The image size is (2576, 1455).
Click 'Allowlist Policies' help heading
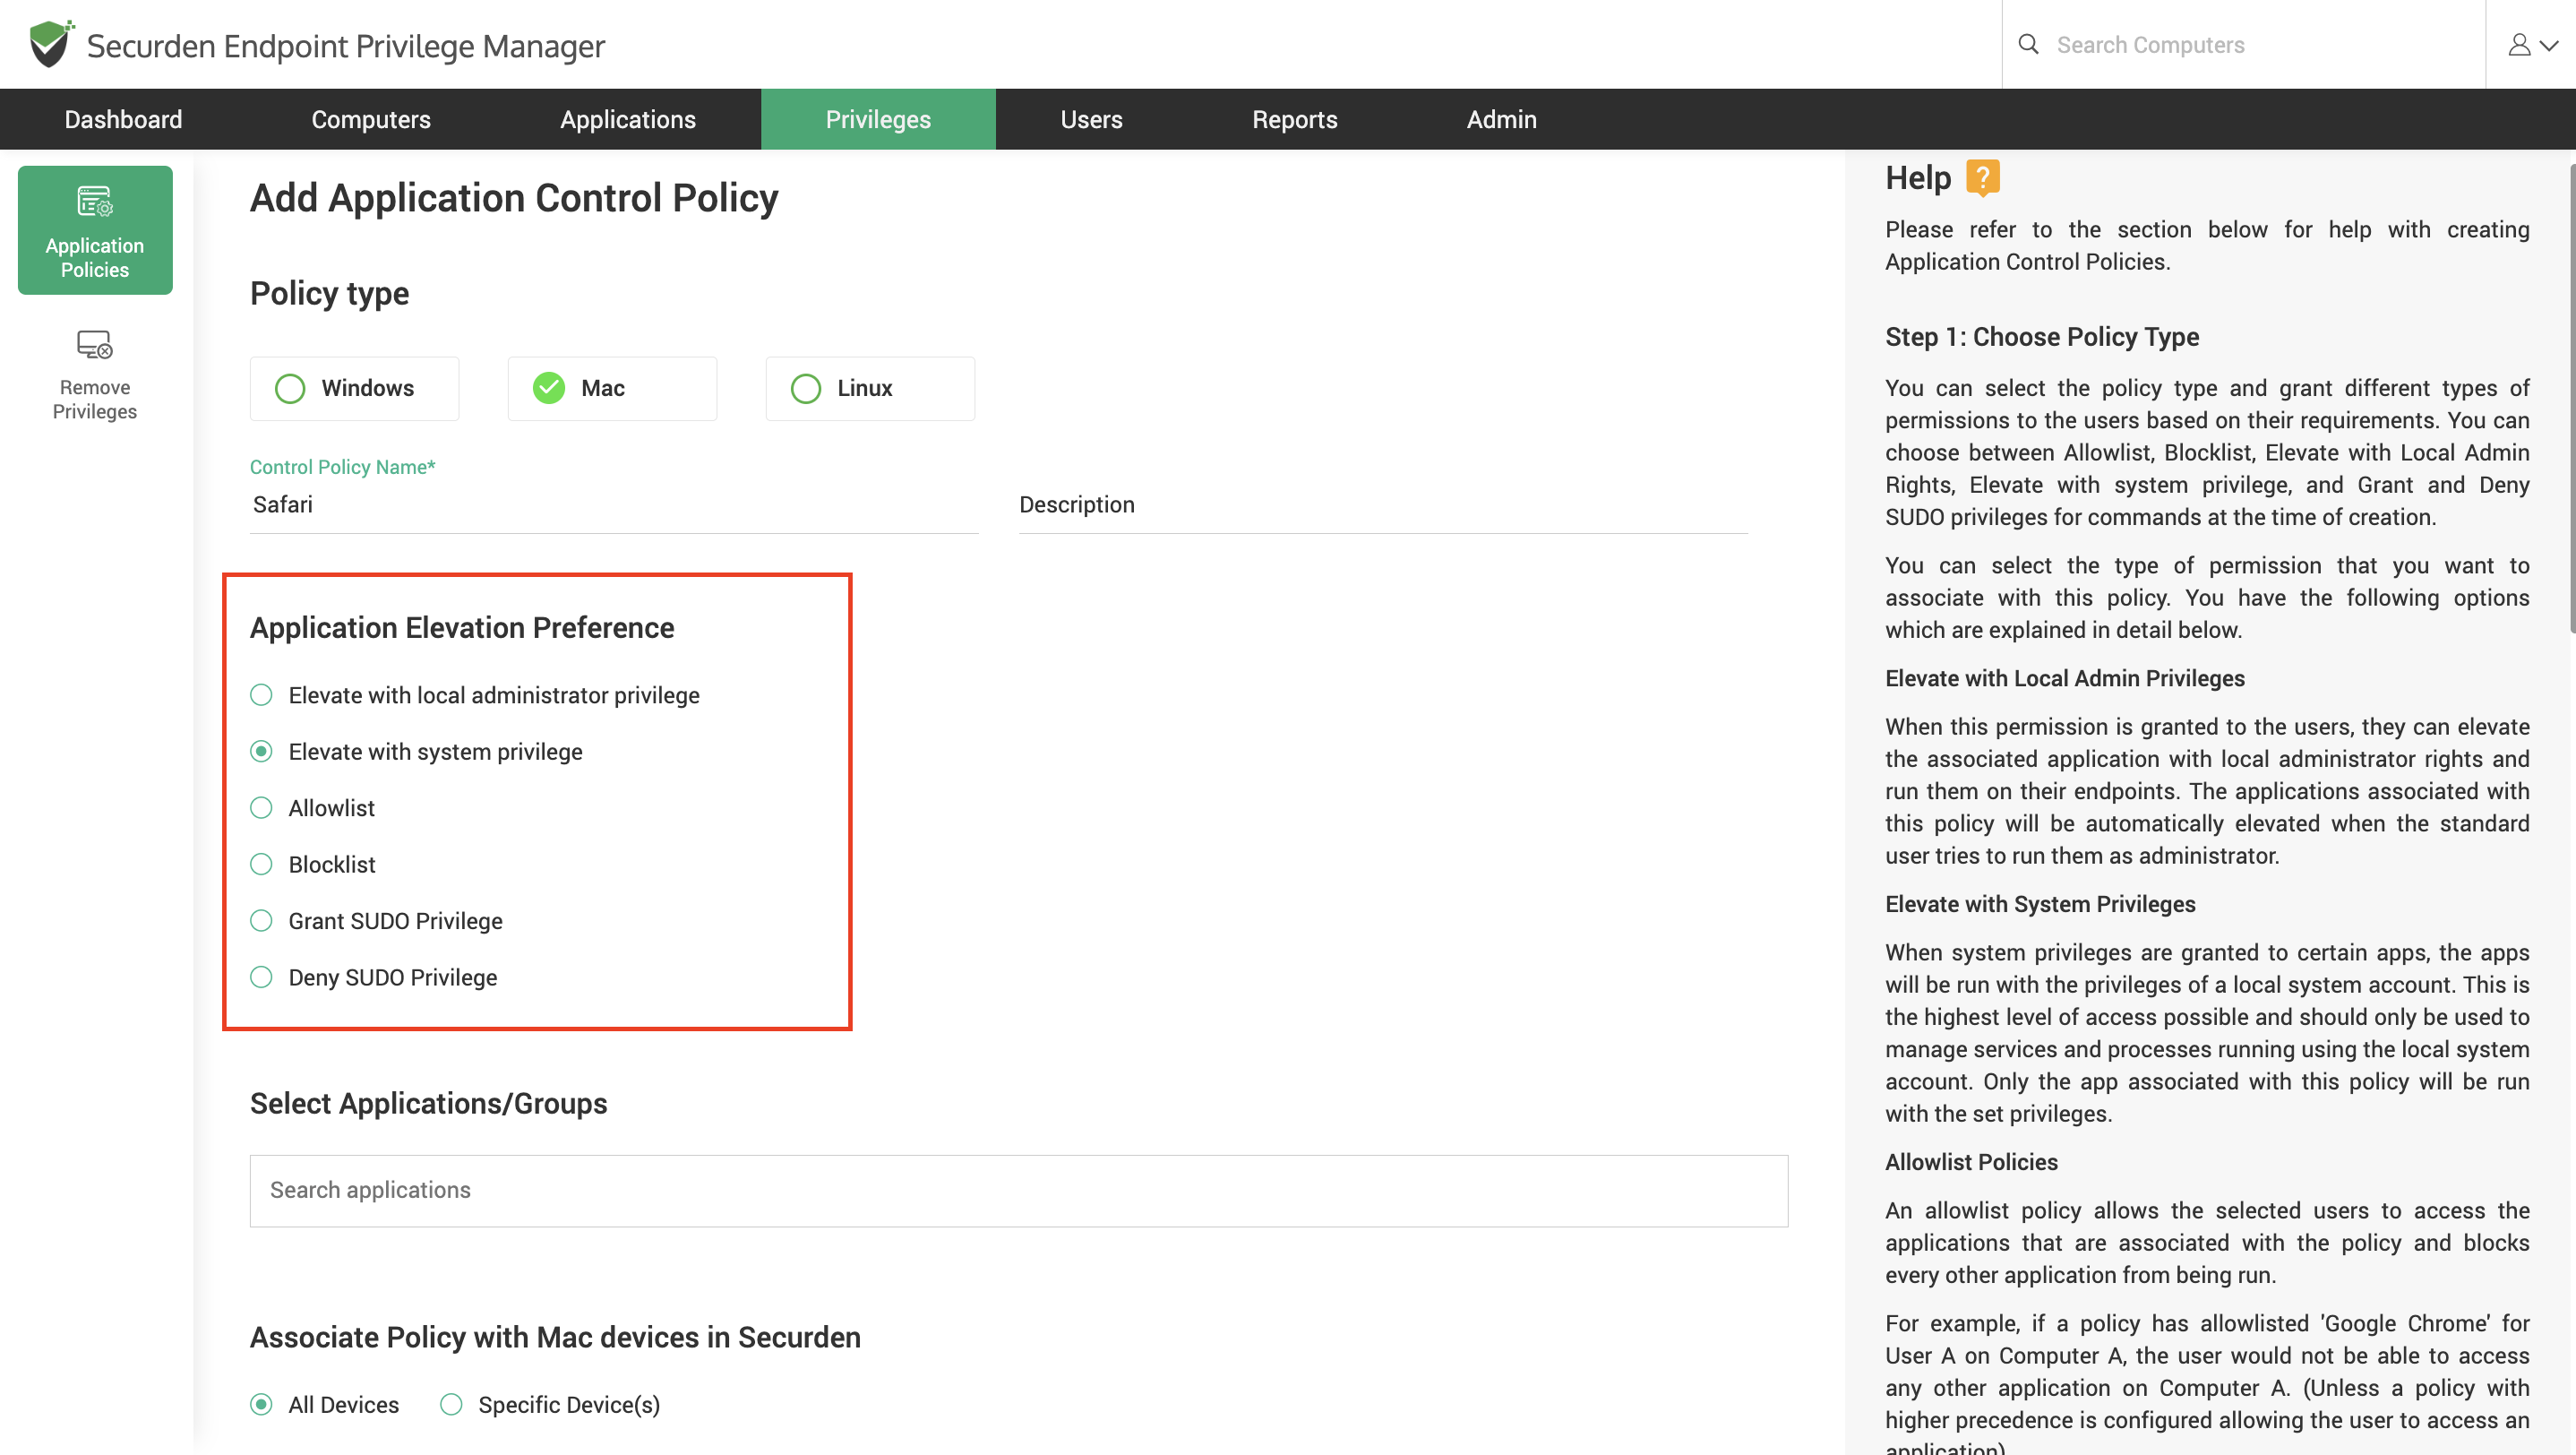(1971, 1162)
